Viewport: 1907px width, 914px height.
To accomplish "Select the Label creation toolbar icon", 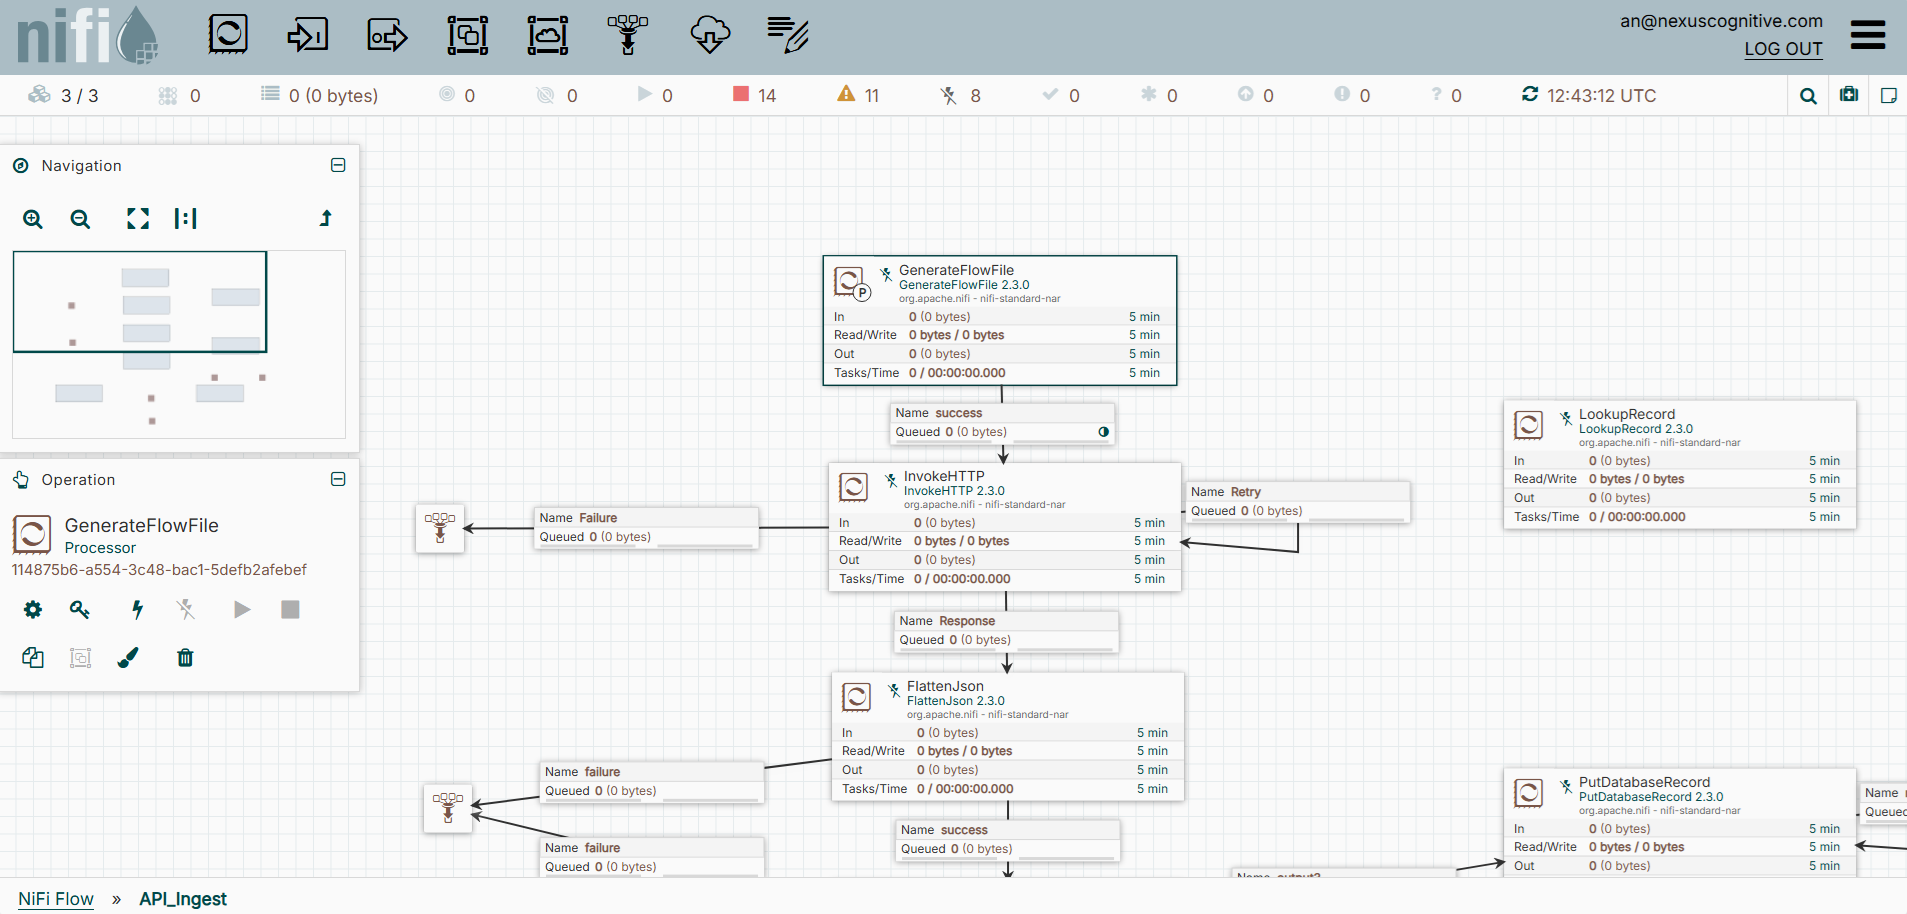I will point(788,35).
